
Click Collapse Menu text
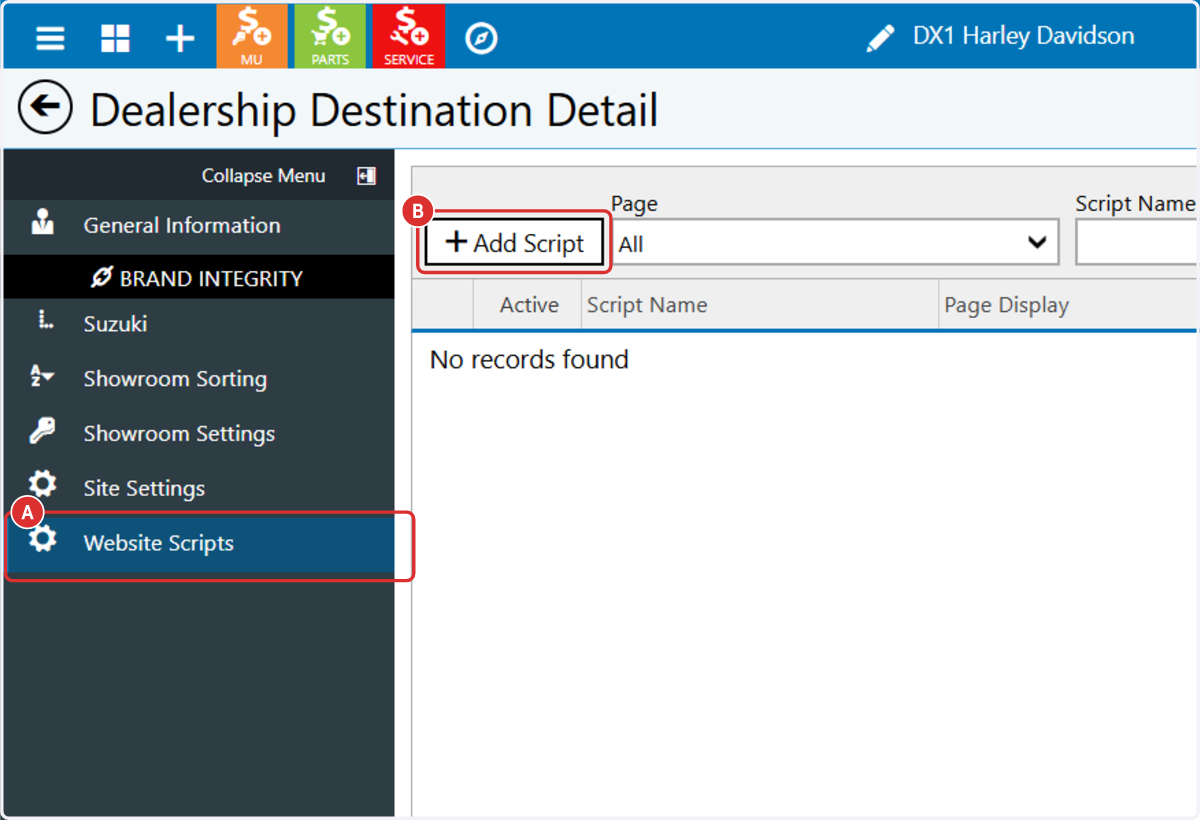[263, 176]
